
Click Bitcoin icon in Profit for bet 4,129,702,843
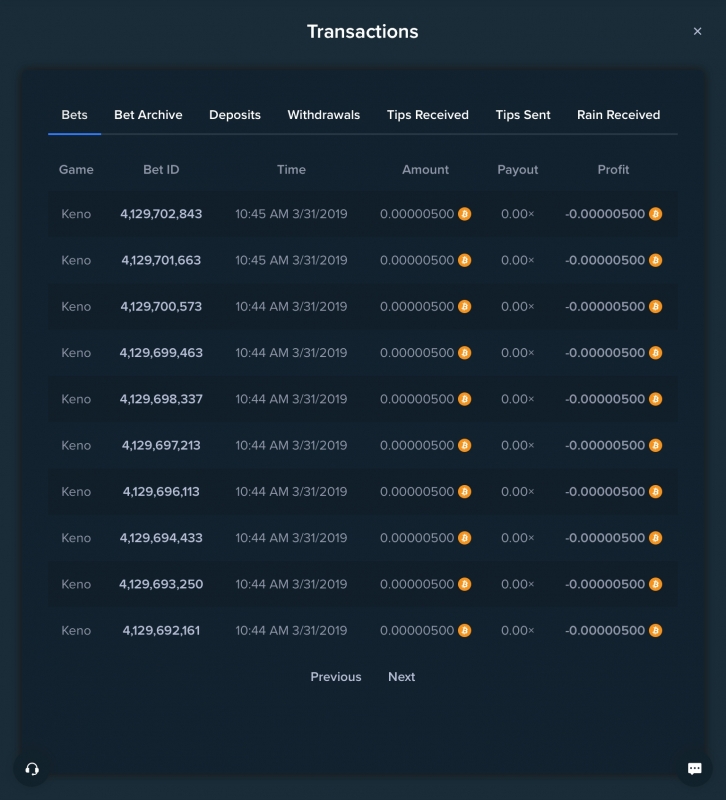point(656,214)
